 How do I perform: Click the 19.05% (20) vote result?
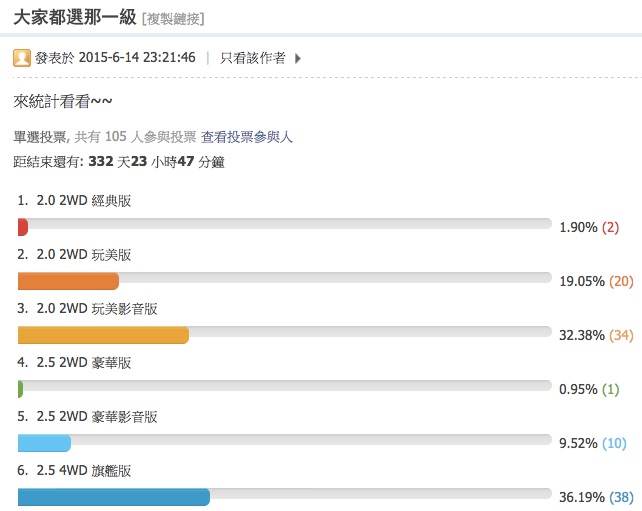click(597, 281)
